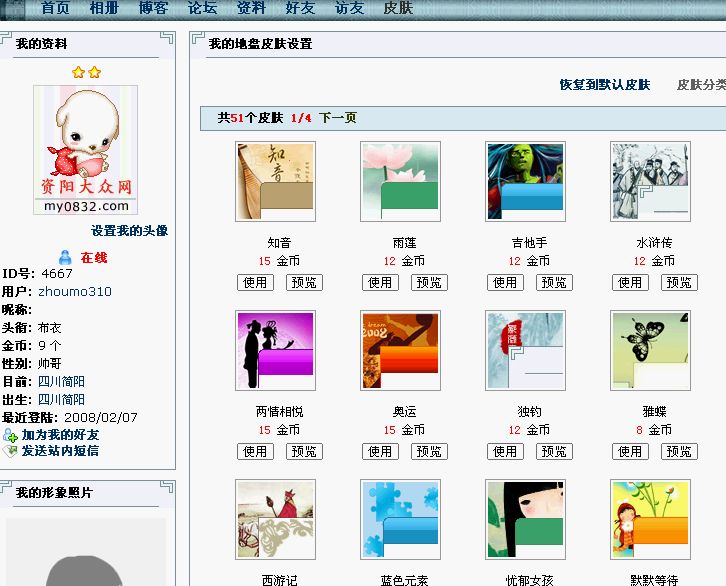Click 预览 button under 独钓
Image resolution: width=726 pixels, height=586 pixels.
point(554,451)
